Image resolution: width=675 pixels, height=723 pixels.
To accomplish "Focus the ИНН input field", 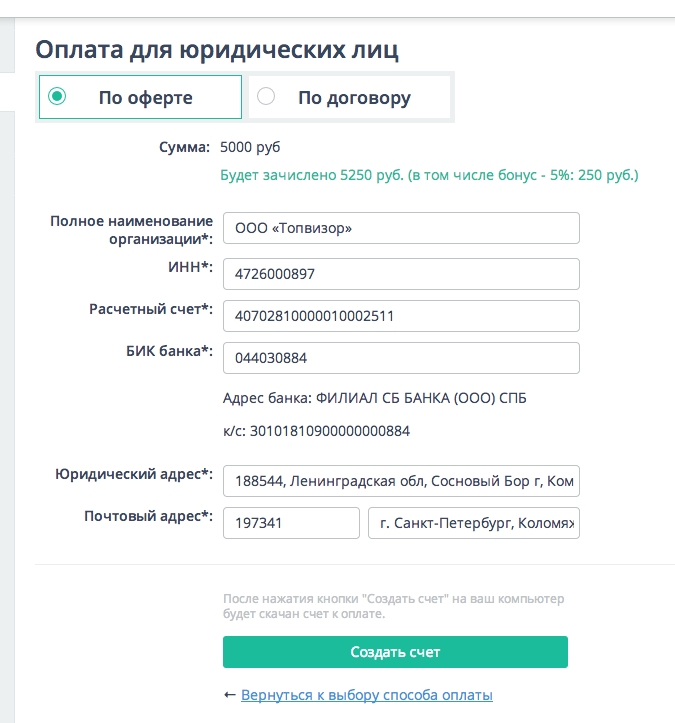I will tap(401, 274).
